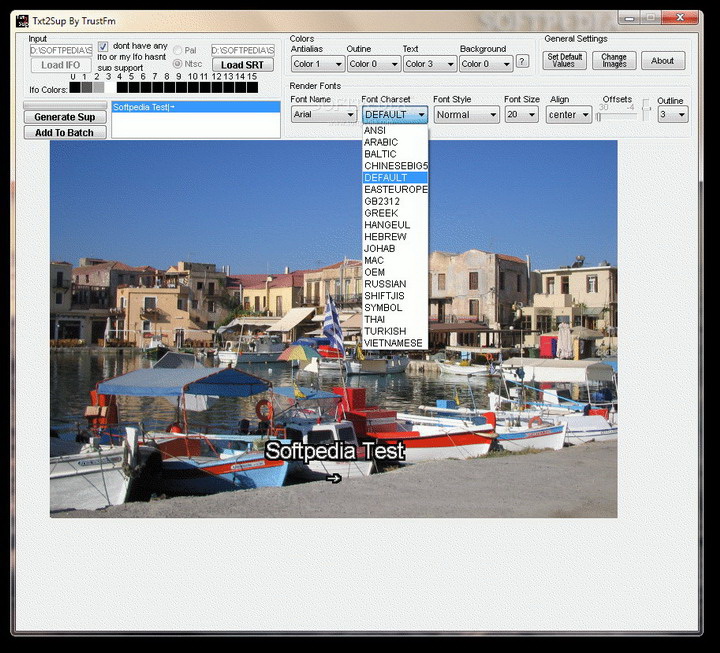Click Ifo color swatch 1 (dark gray)

[87, 88]
